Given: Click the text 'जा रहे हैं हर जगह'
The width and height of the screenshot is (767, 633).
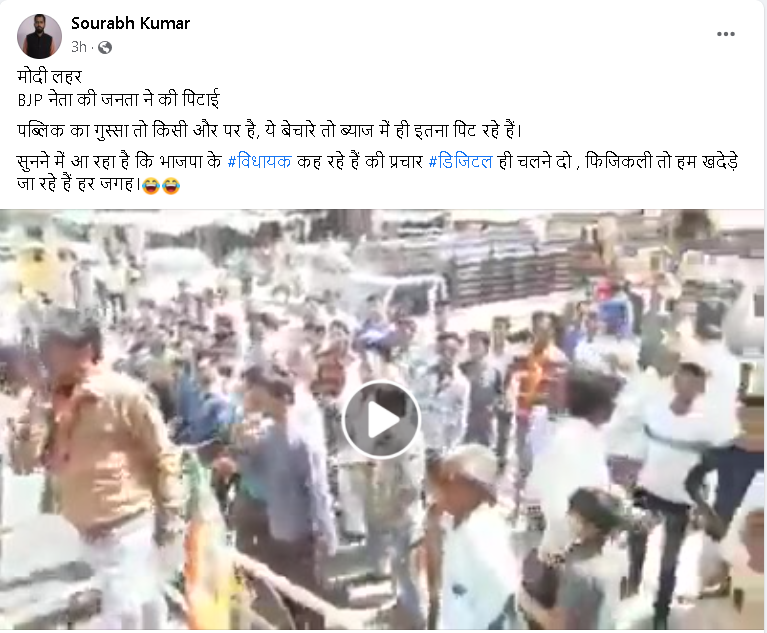Looking at the screenshot, I should pos(78,184).
